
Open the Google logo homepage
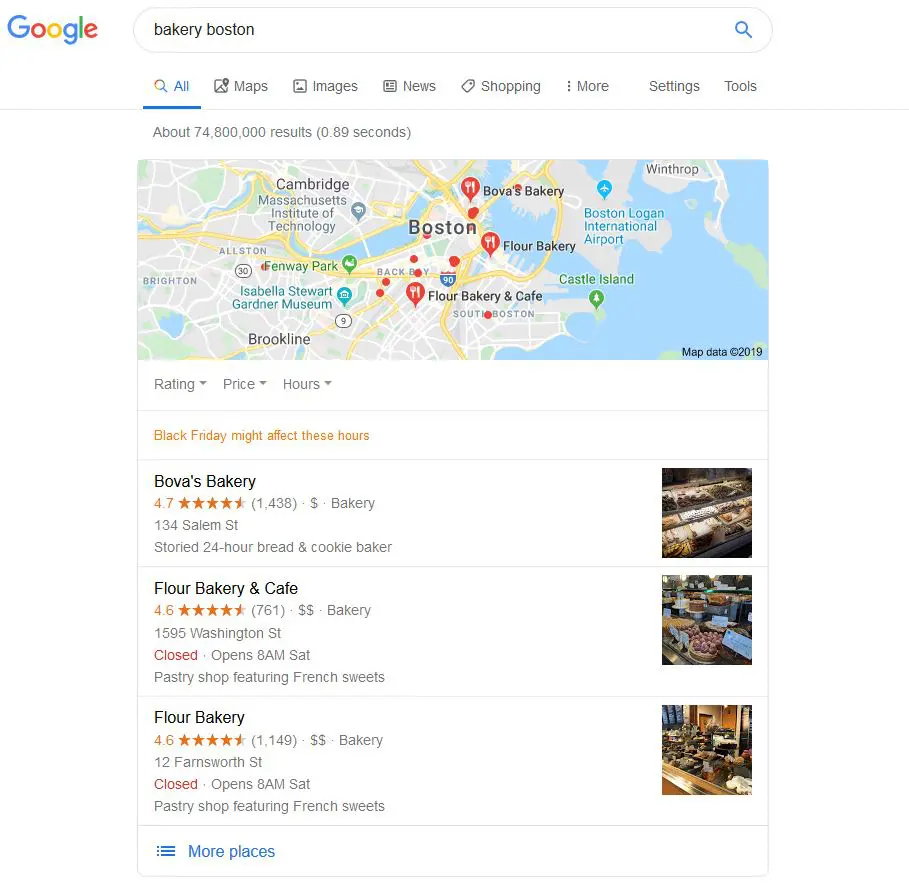click(x=52, y=29)
